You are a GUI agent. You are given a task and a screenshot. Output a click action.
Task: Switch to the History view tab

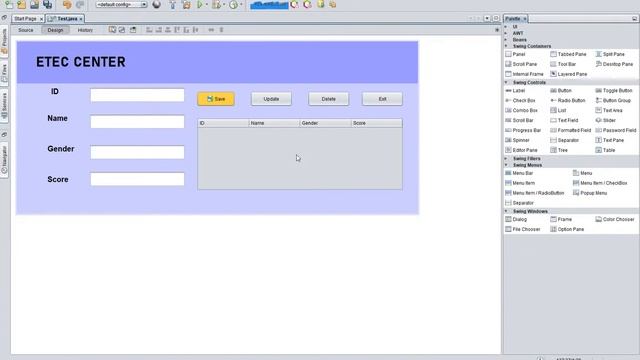(85, 30)
